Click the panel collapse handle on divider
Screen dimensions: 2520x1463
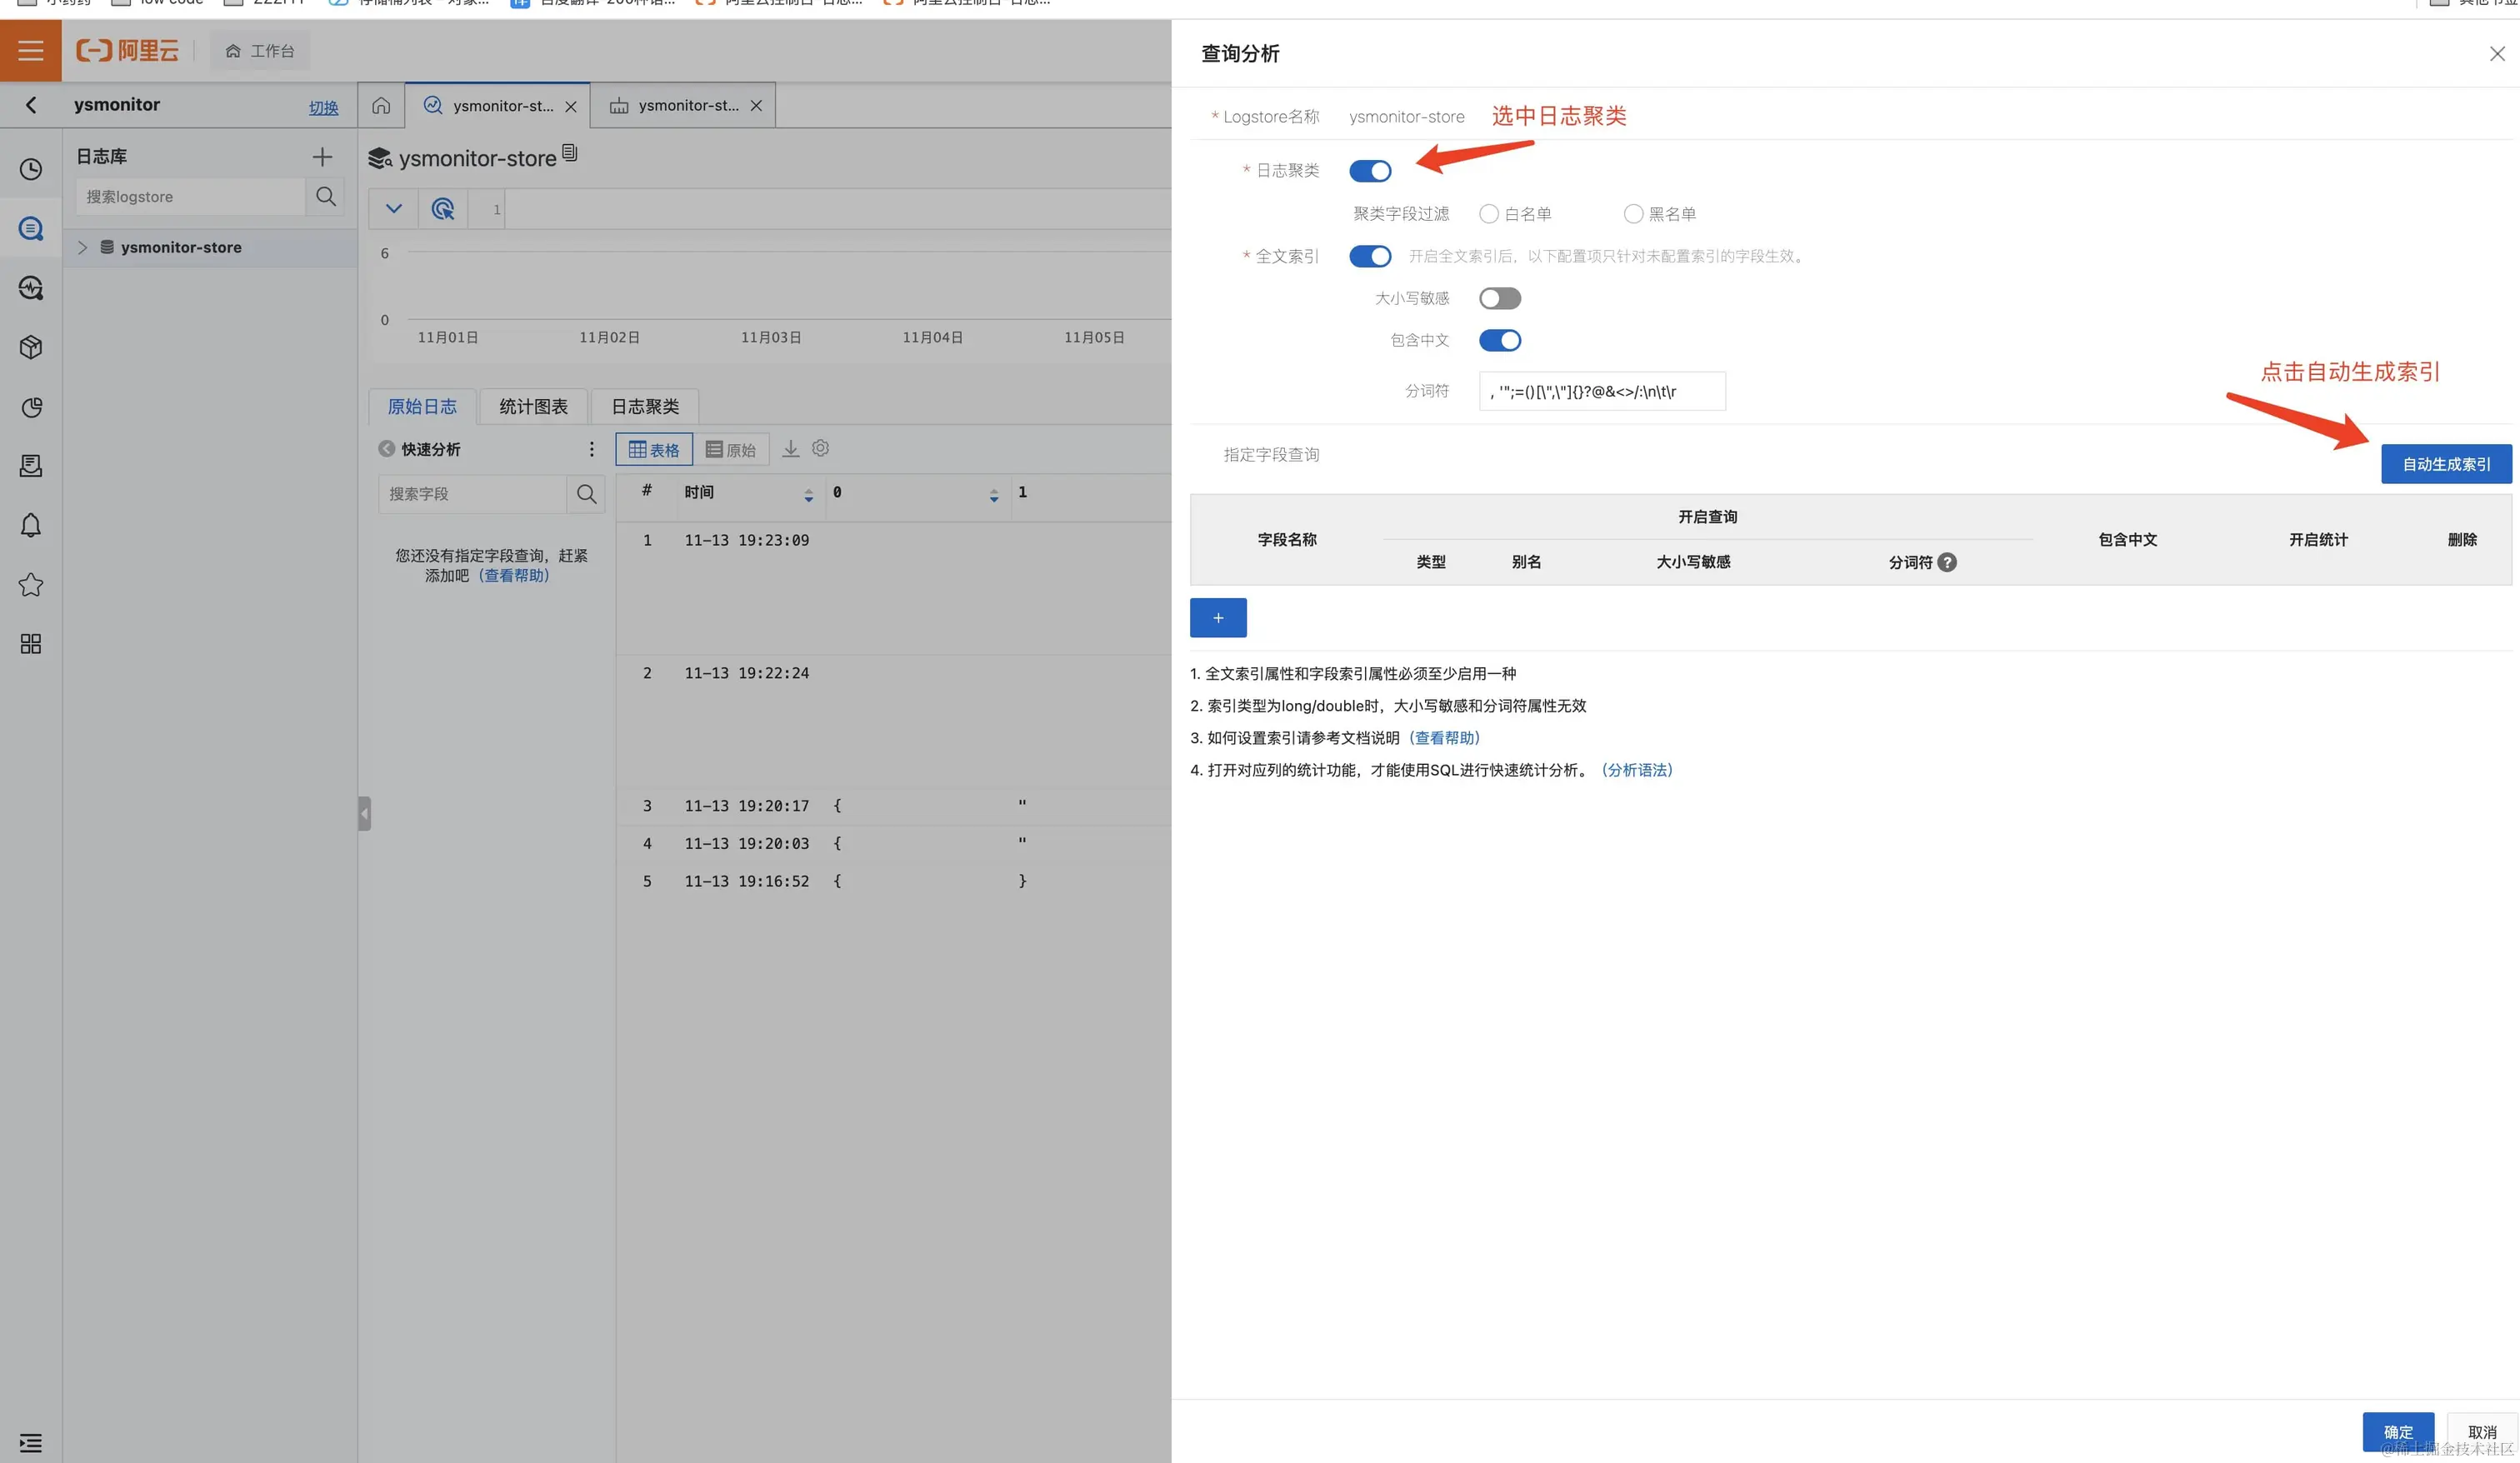[364, 813]
